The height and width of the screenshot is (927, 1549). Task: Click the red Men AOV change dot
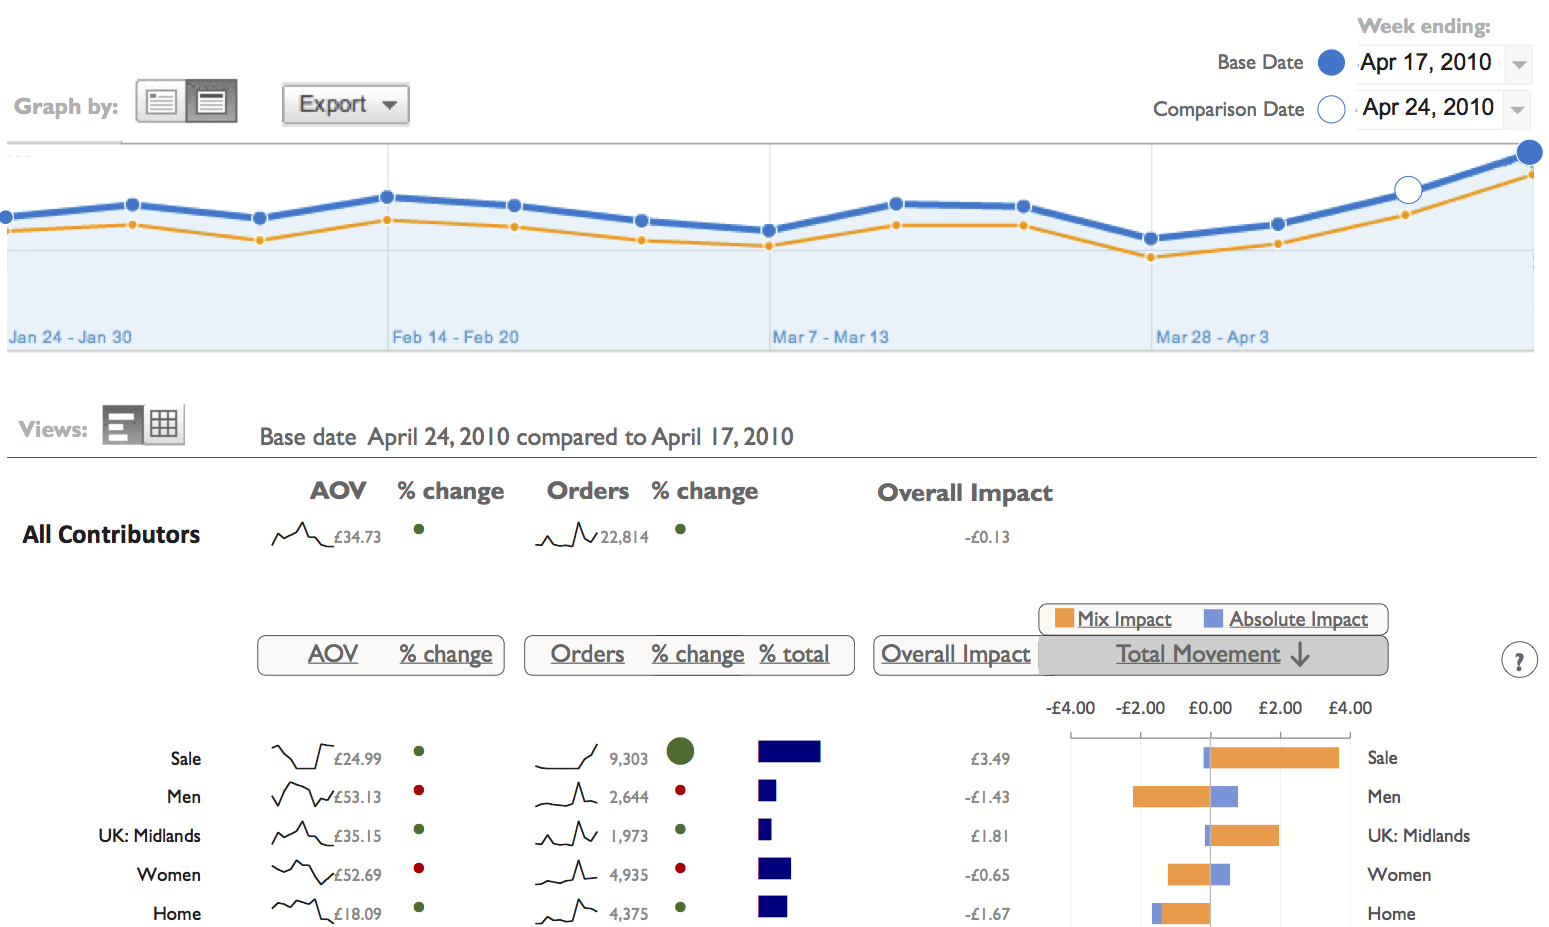(x=419, y=790)
